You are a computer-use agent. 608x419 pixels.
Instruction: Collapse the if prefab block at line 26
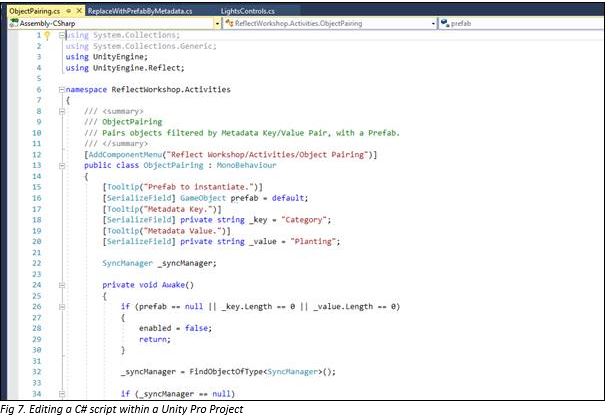61,307
